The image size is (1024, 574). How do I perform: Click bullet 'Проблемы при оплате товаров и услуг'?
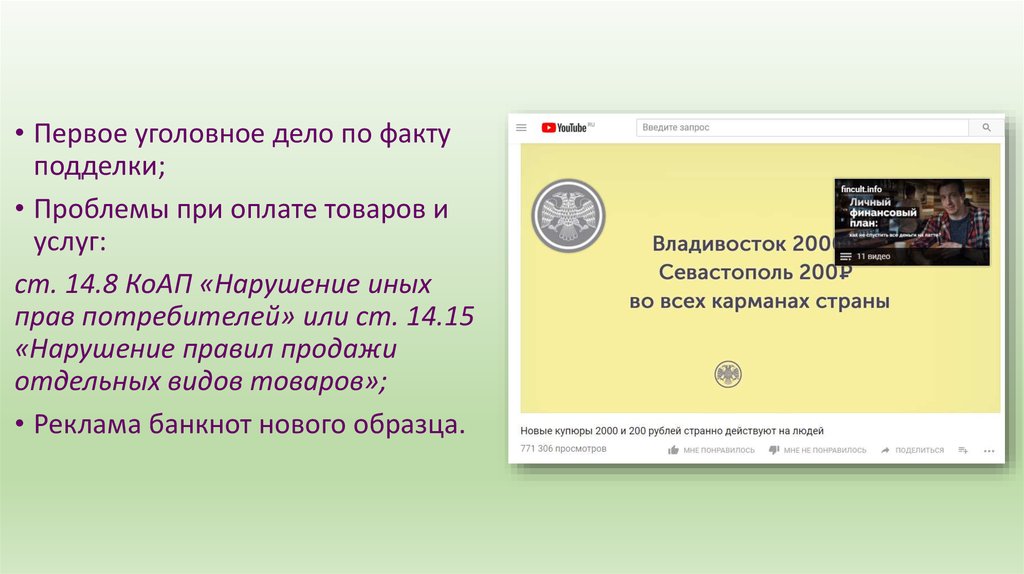point(240,225)
